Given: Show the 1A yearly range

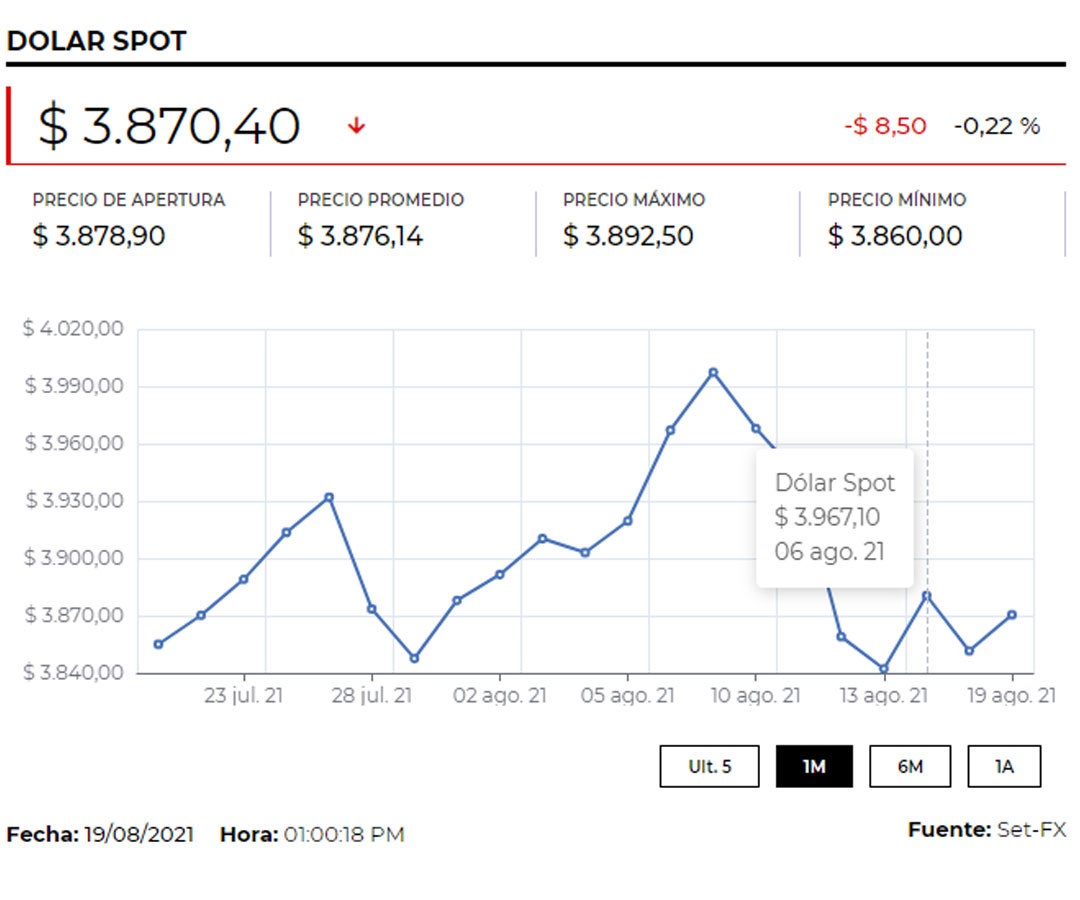Looking at the screenshot, I should point(1003,767).
